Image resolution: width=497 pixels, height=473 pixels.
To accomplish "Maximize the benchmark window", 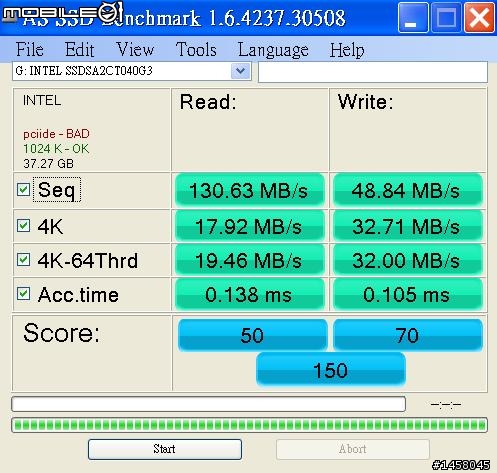I will [x=446, y=17].
